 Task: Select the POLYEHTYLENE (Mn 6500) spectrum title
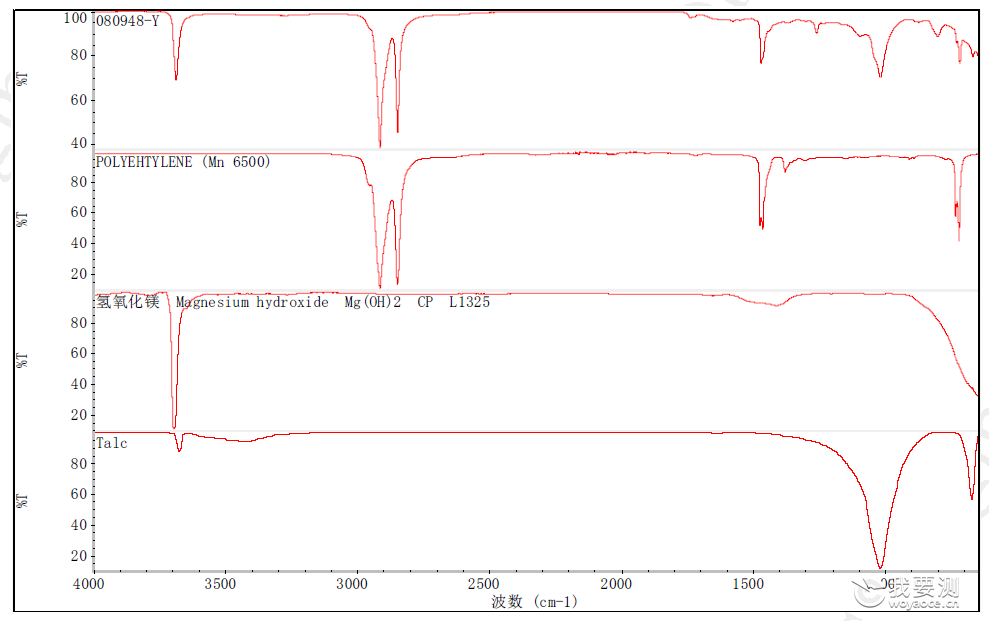pos(183,162)
